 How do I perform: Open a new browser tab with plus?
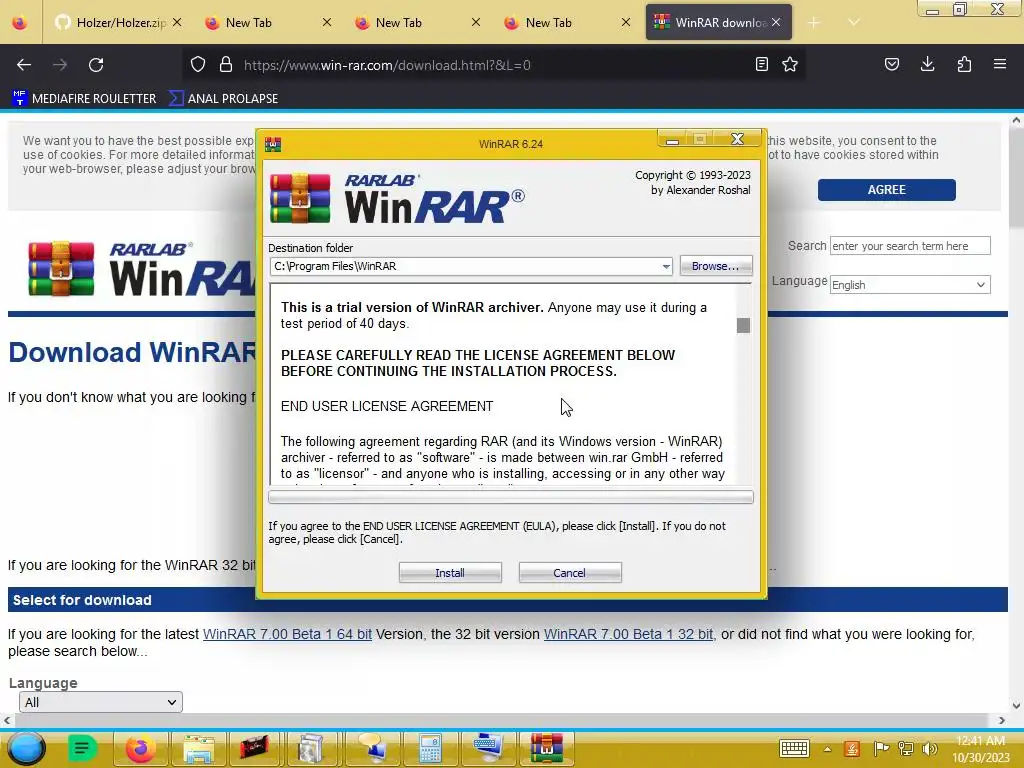(814, 23)
